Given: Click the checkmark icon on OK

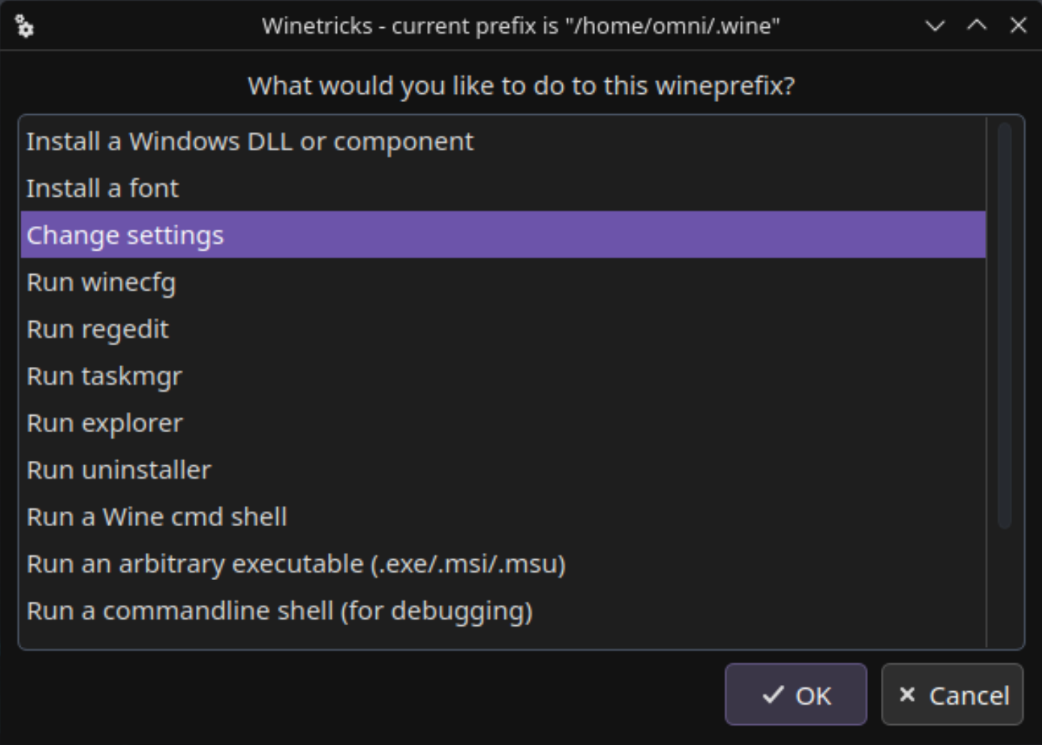Looking at the screenshot, I should click(772, 695).
